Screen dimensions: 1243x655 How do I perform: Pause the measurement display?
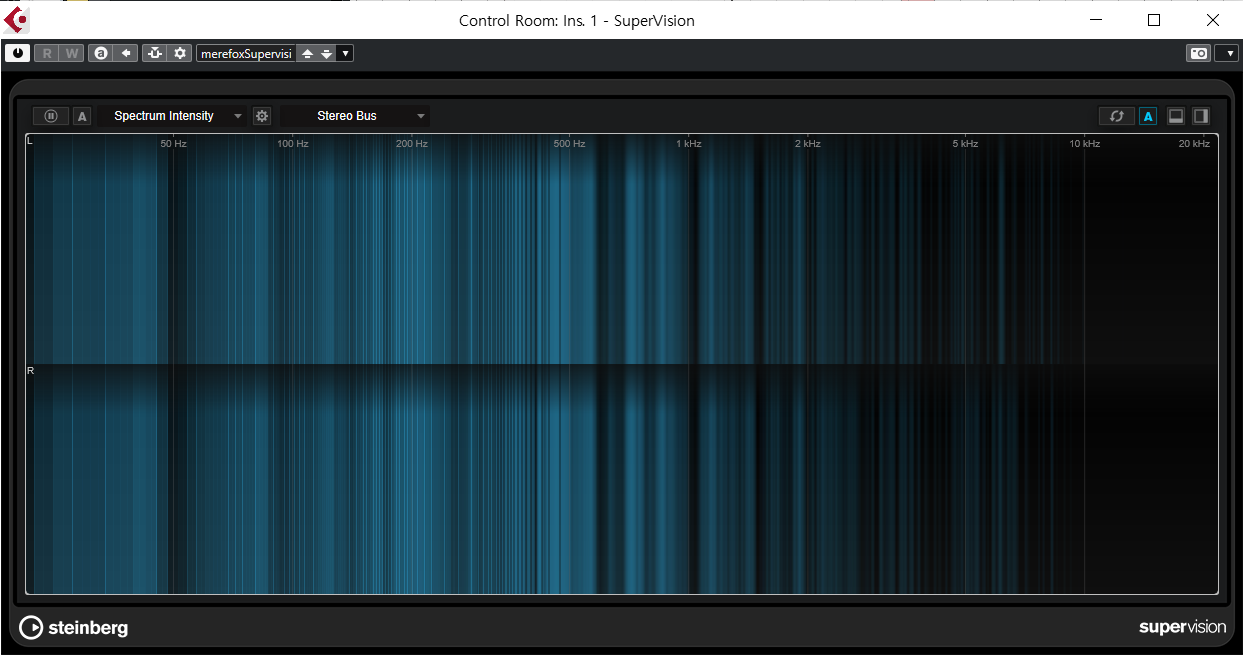[51, 116]
